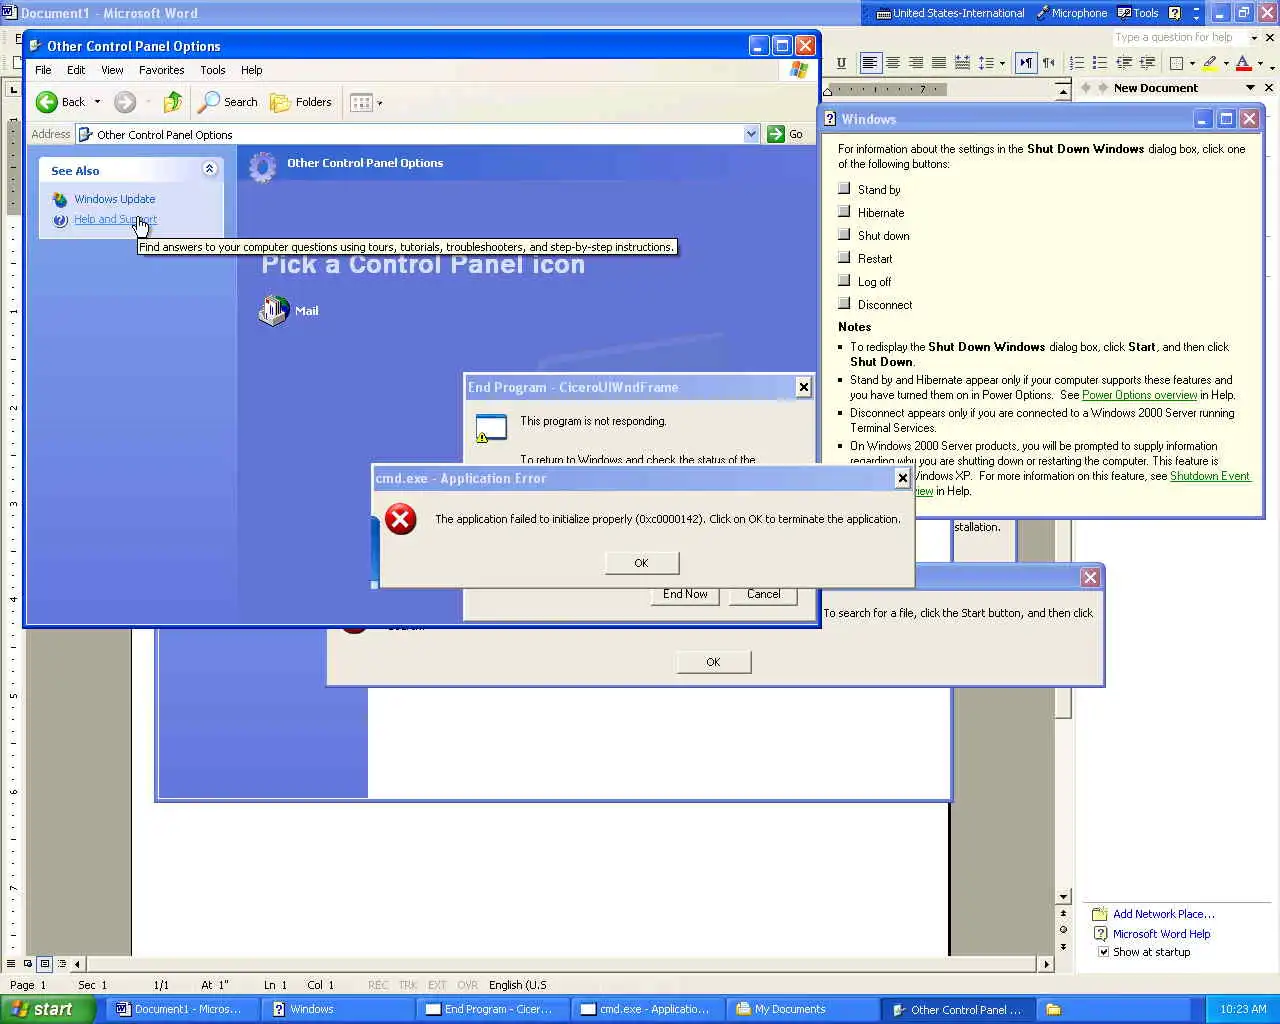This screenshot has height=1024, width=1280.
Task: Set right-to-left paragraph direction in Word
Action: pyautogui.click(x=1049, y=63)
